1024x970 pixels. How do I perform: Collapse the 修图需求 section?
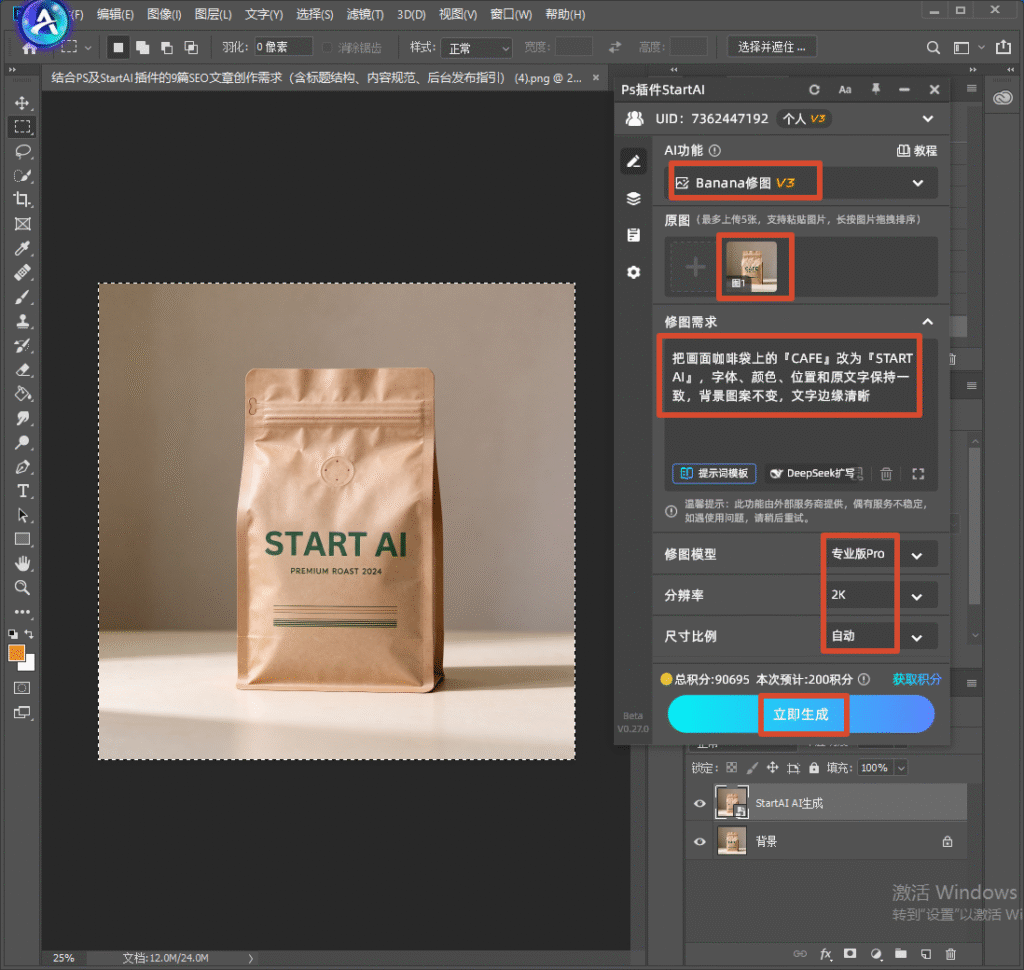[x=927, y=322]
